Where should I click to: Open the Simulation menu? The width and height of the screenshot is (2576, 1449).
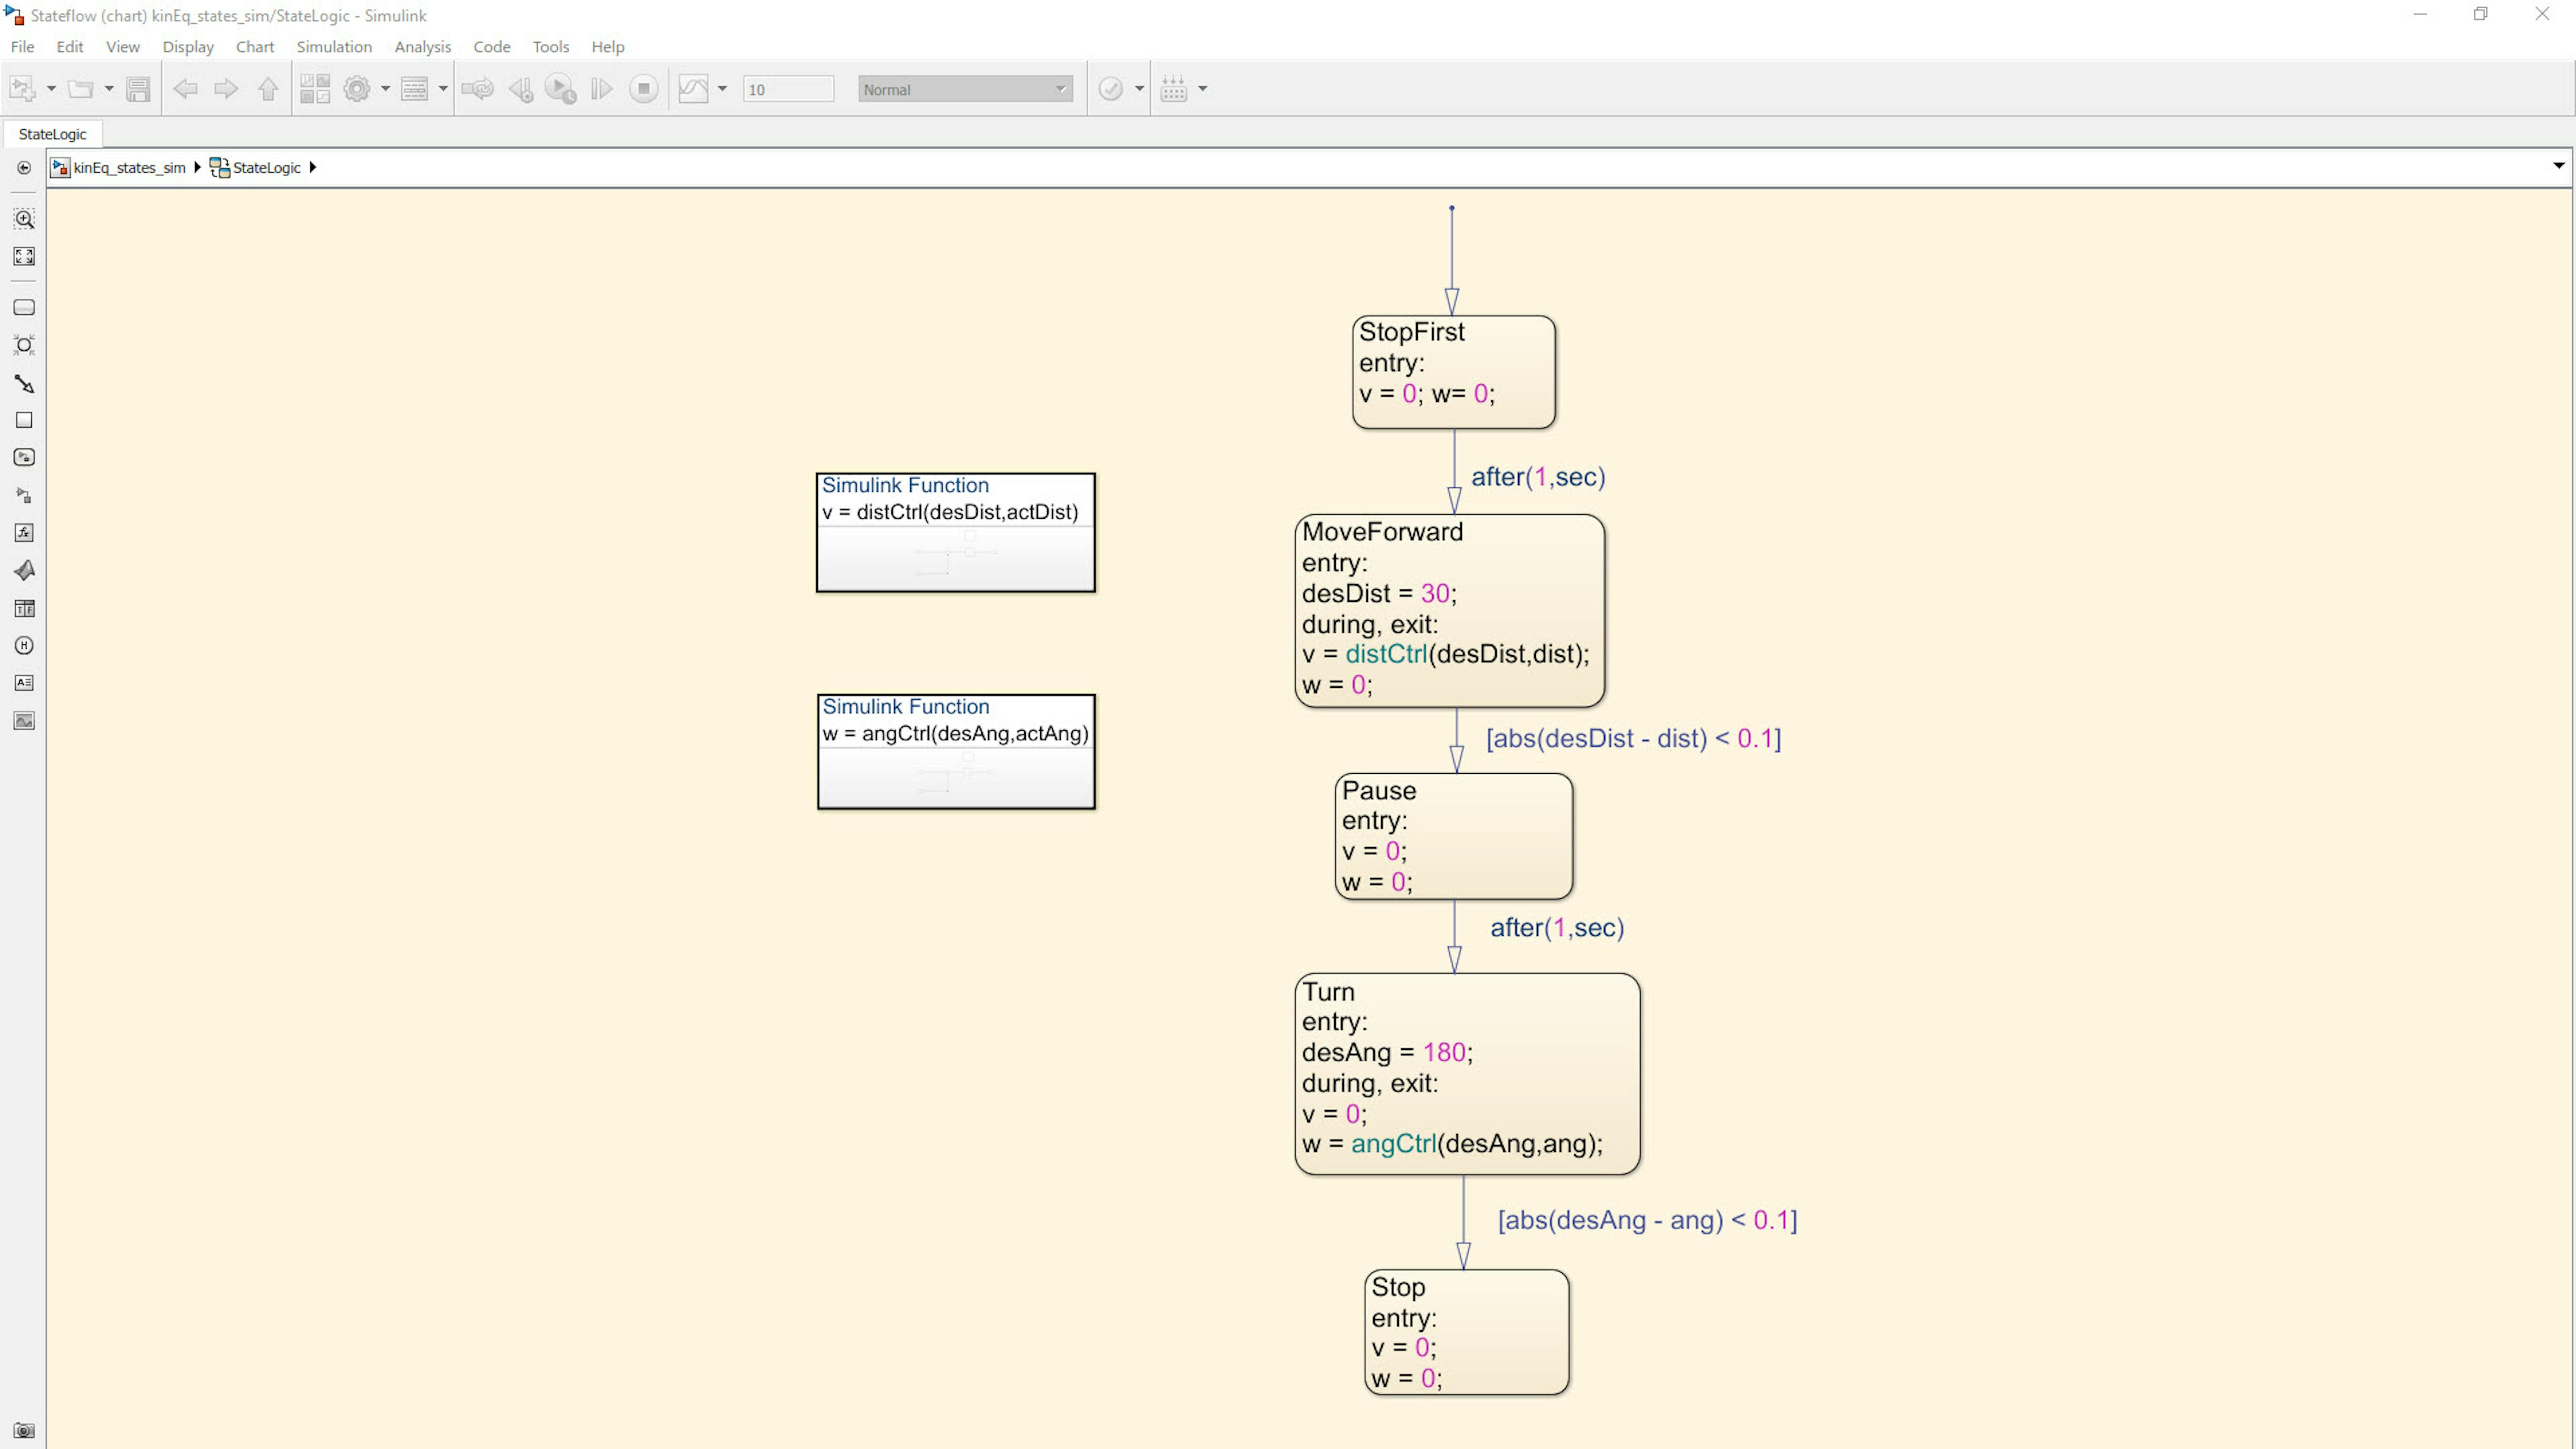tap(334, 46)
